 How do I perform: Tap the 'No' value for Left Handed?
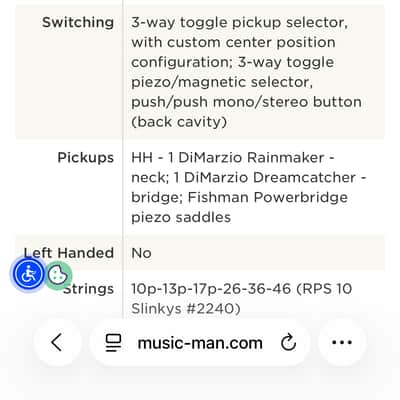(x=141, y=253)
